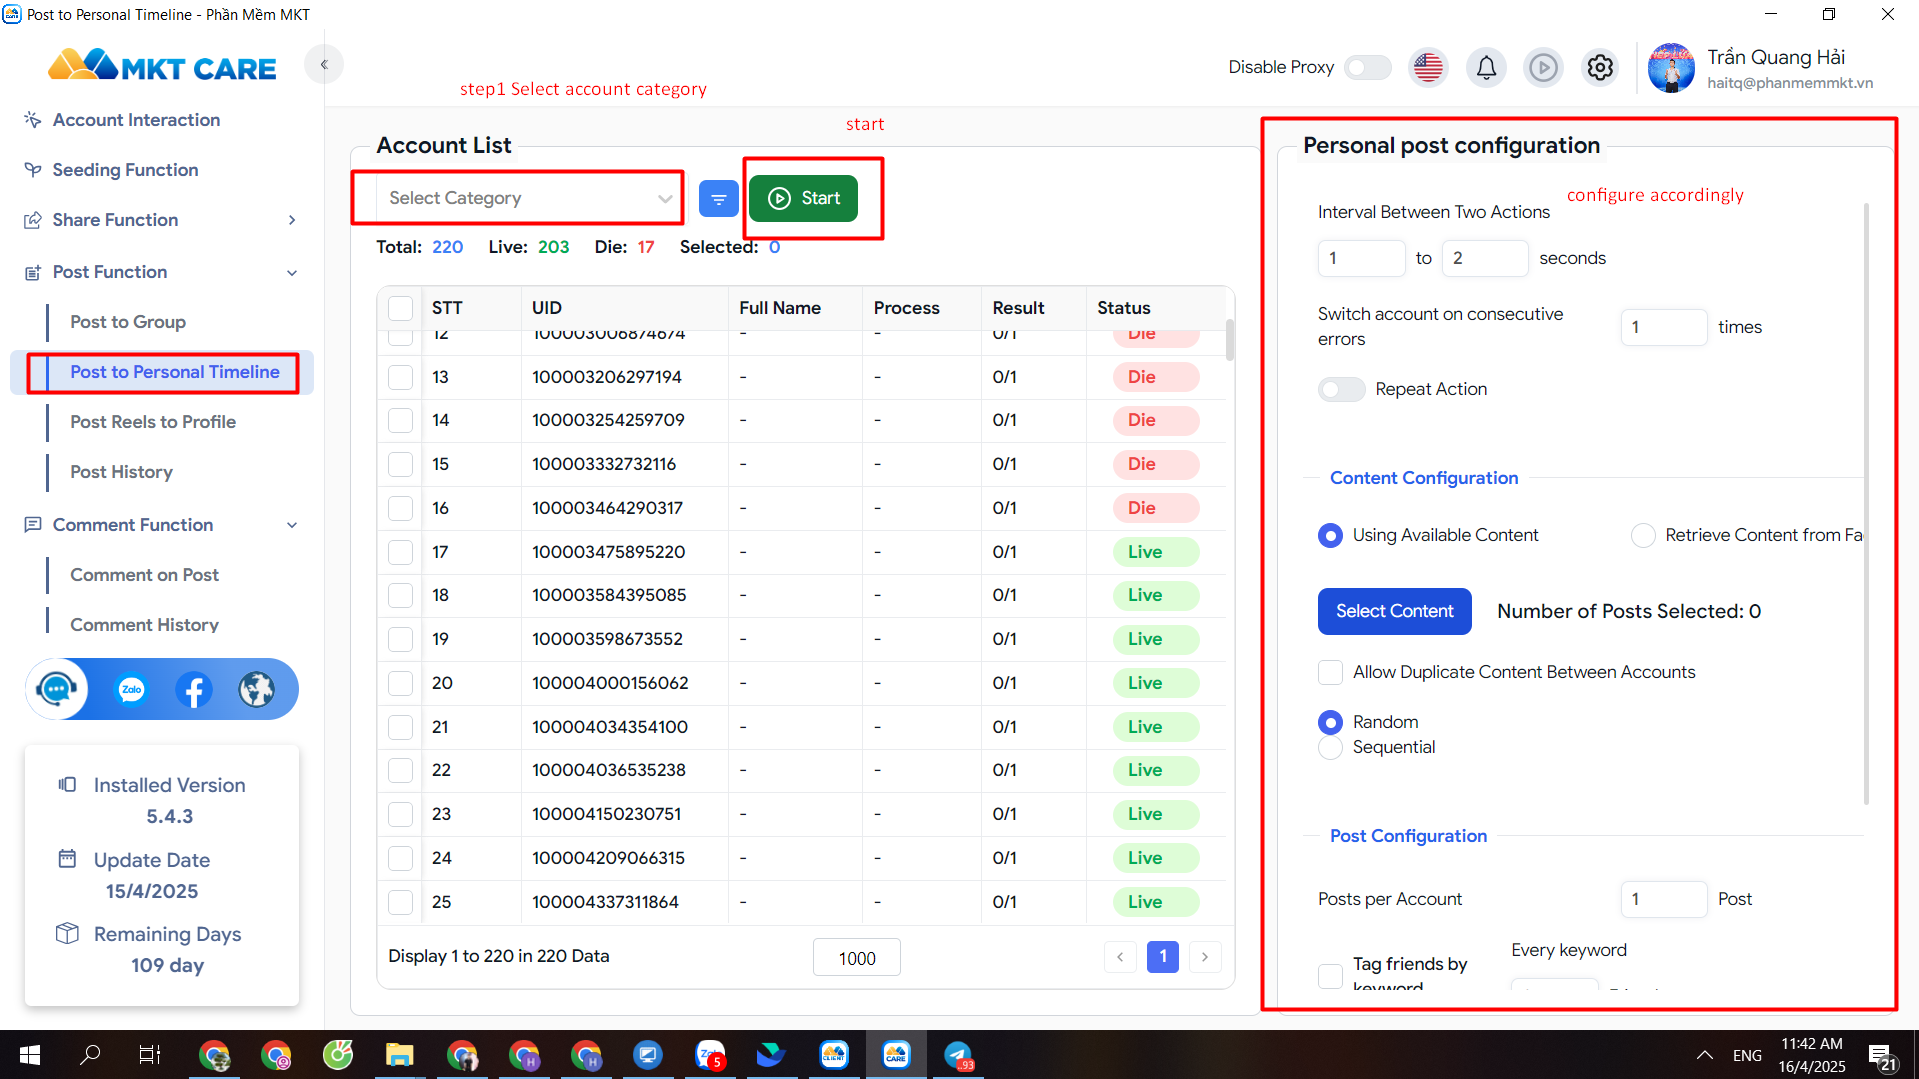Open Post to Group page
The width and height of the screenshot is (1919, 1079).
click(128, 322)
